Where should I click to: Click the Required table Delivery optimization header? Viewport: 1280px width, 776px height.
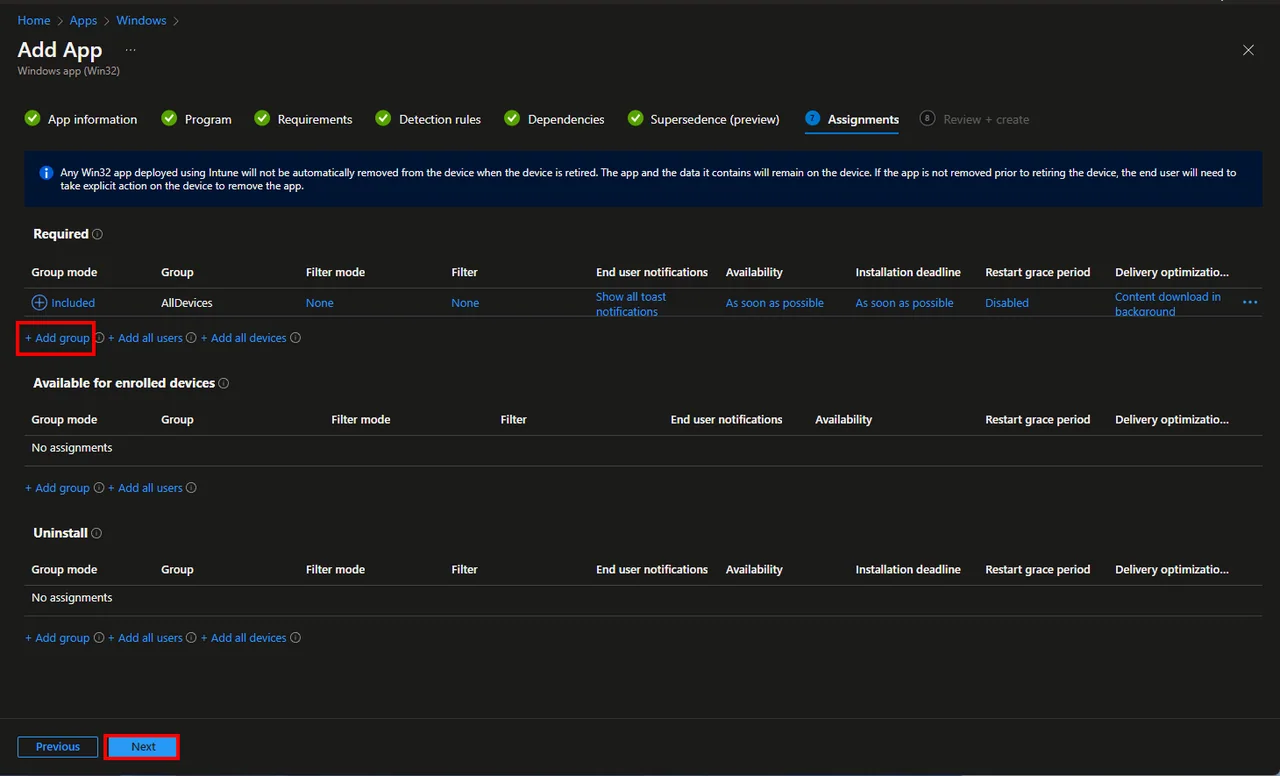1172,272
